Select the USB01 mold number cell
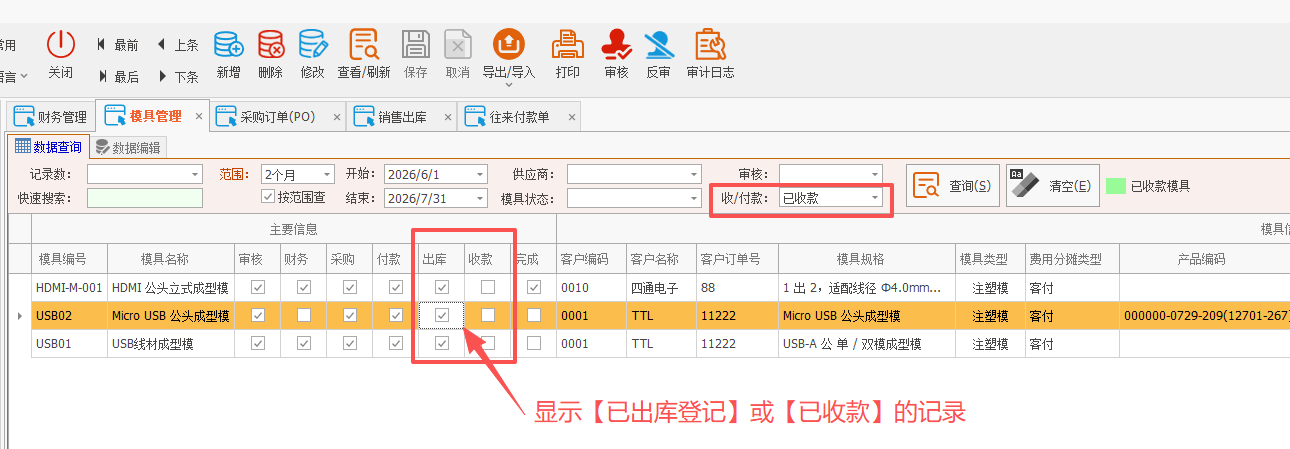 [69, 343]
